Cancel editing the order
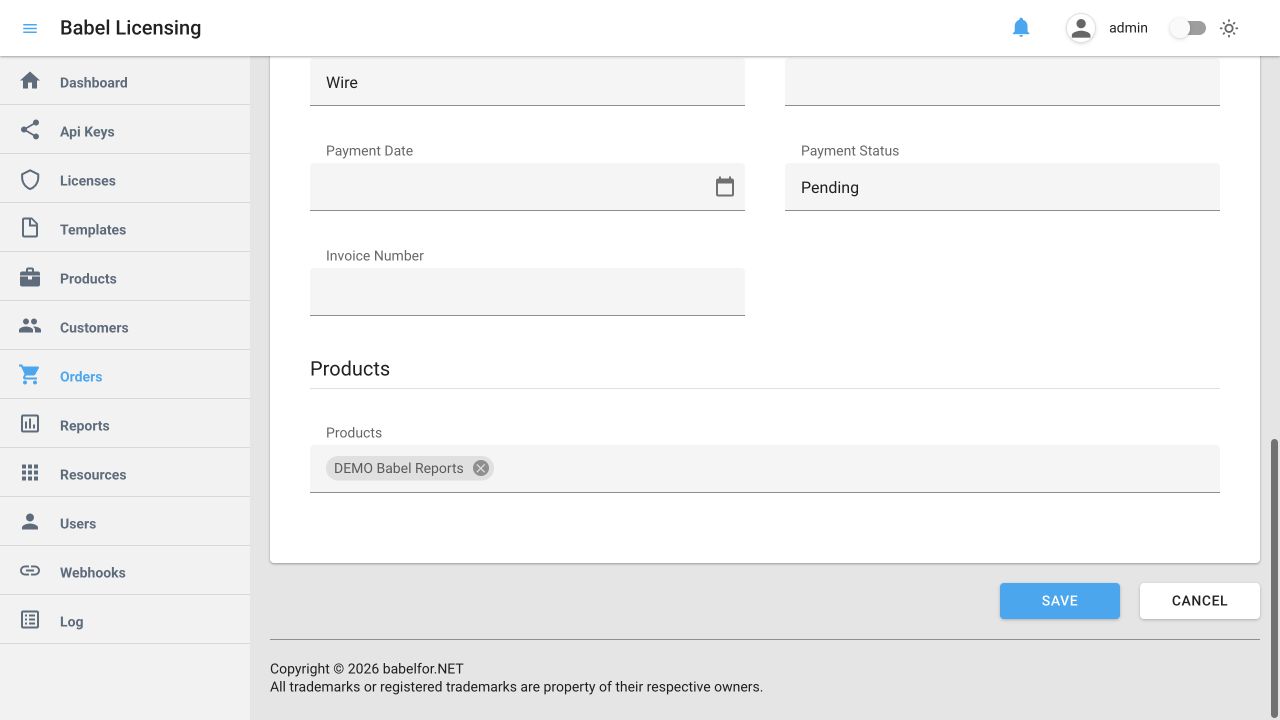 coord(1200,601)
